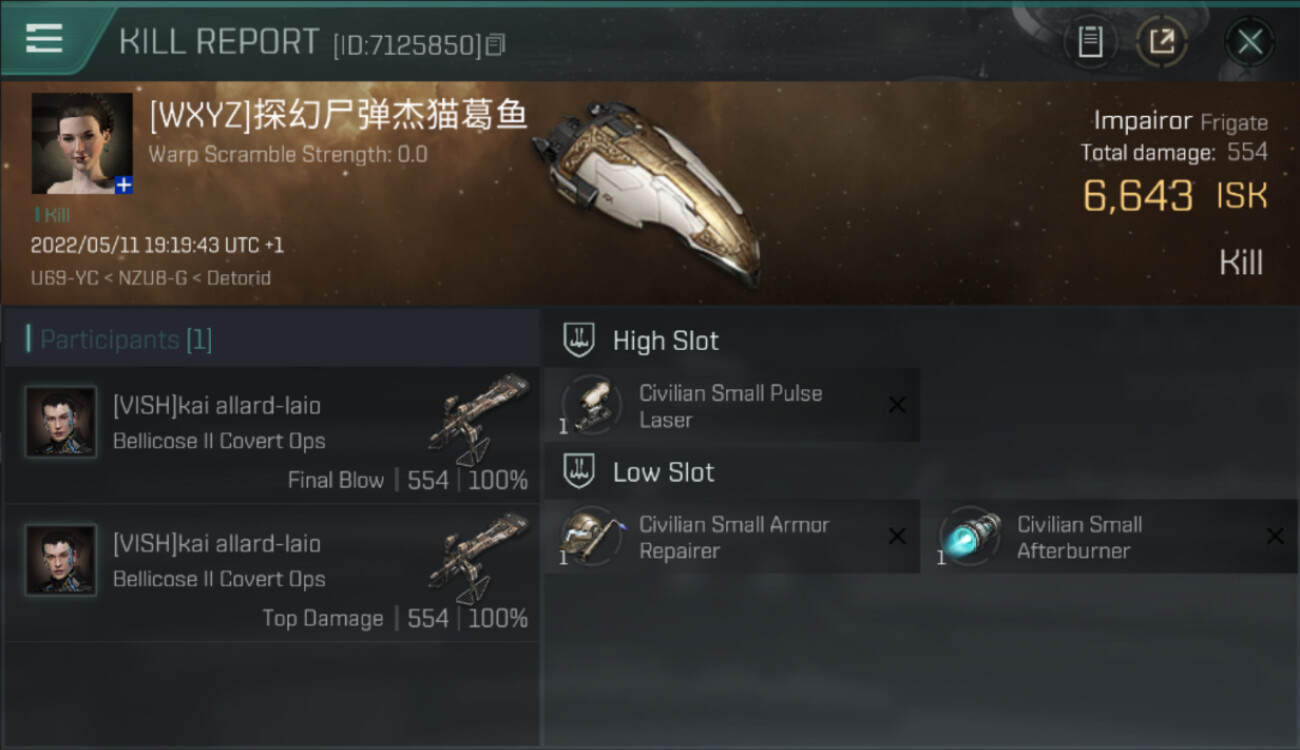Copy the kill report ID

[497, 44]
